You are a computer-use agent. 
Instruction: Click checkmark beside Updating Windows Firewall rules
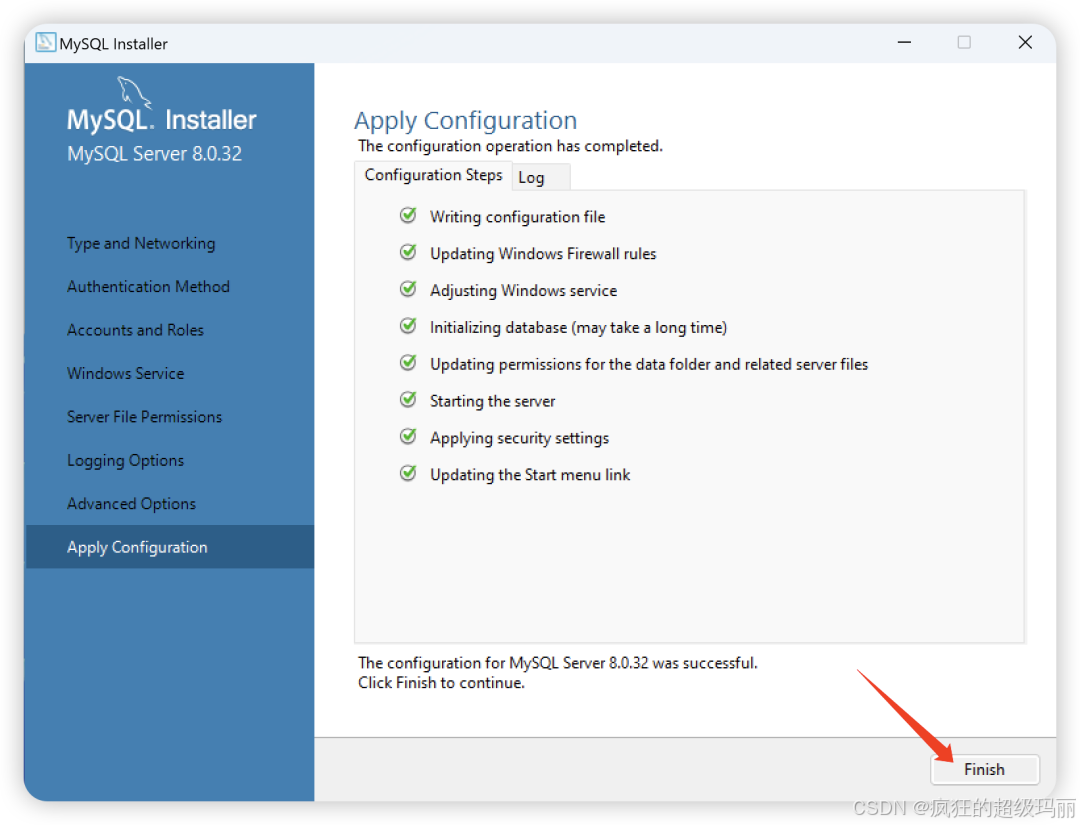click(408, 253)
